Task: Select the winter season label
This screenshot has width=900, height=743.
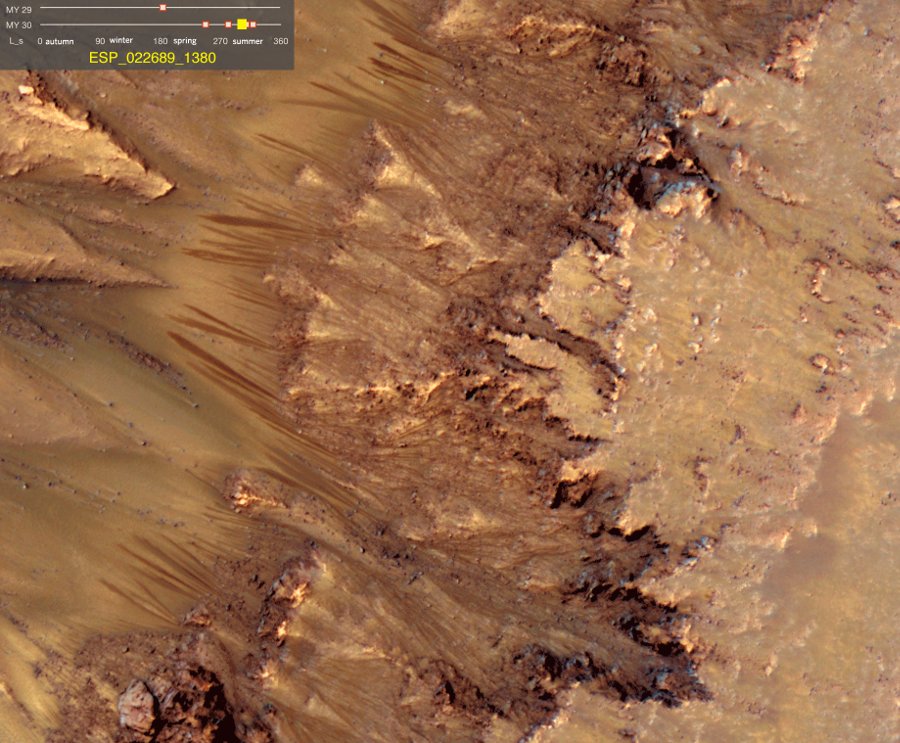Action: [x=121, y=41]
